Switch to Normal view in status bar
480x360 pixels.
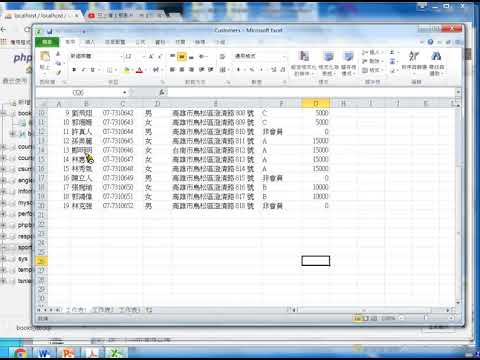pyautogui.click(x=357, y=318)
